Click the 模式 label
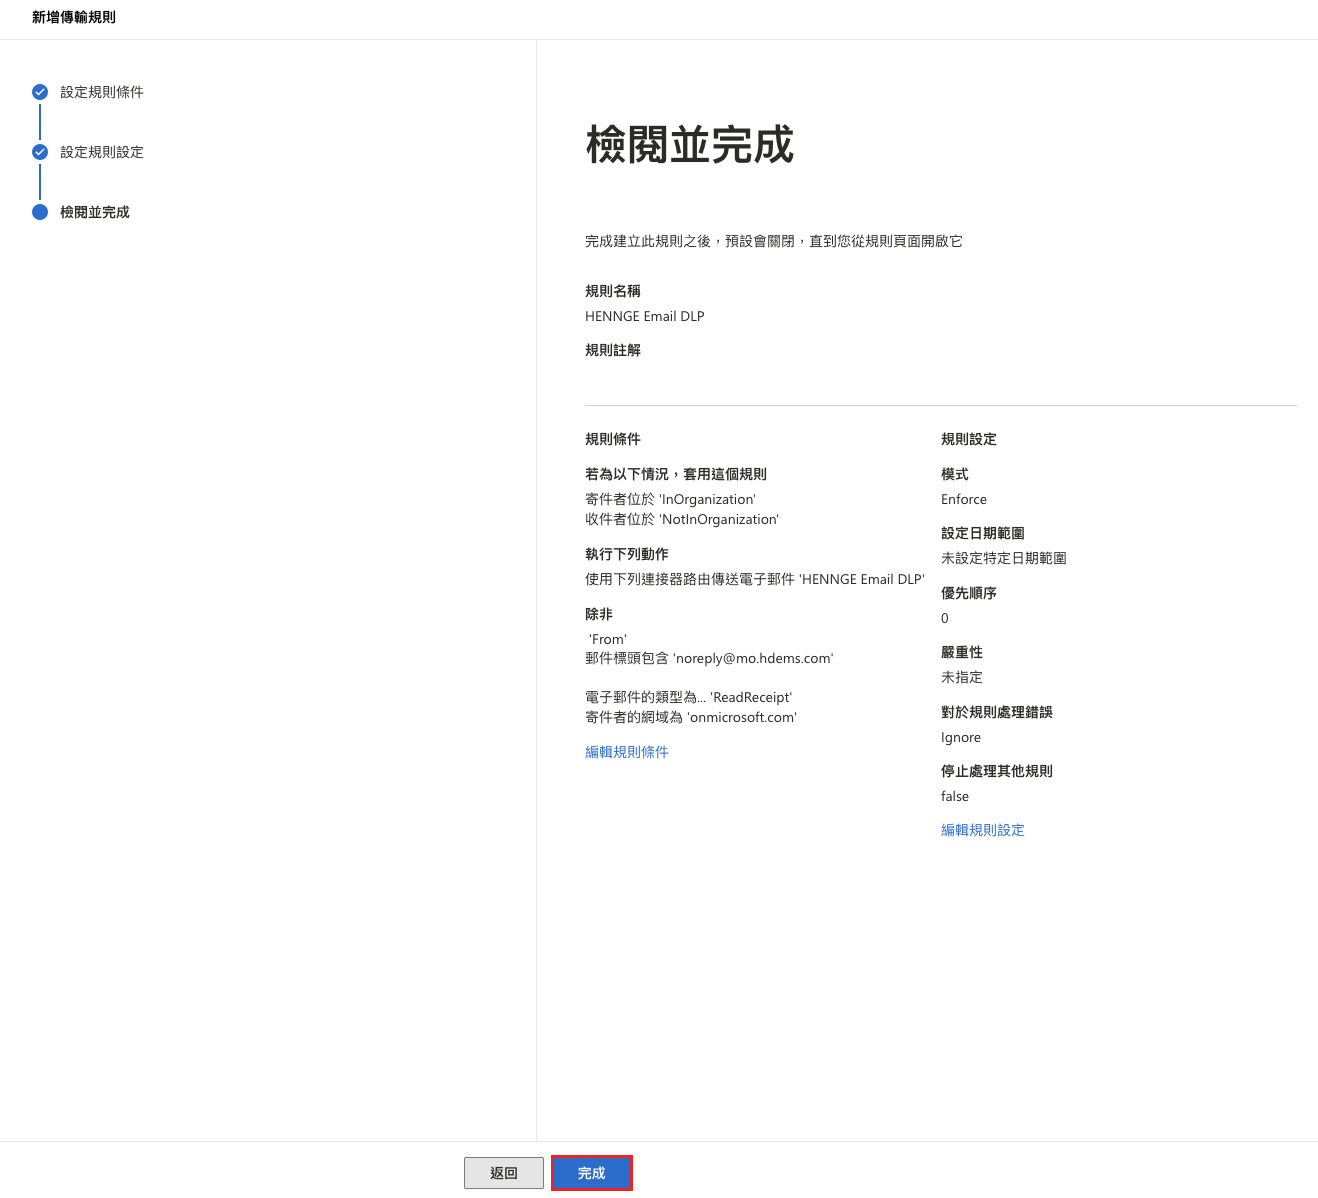Viewport: 1318px width, 1198px height. (x=955, y=474)
